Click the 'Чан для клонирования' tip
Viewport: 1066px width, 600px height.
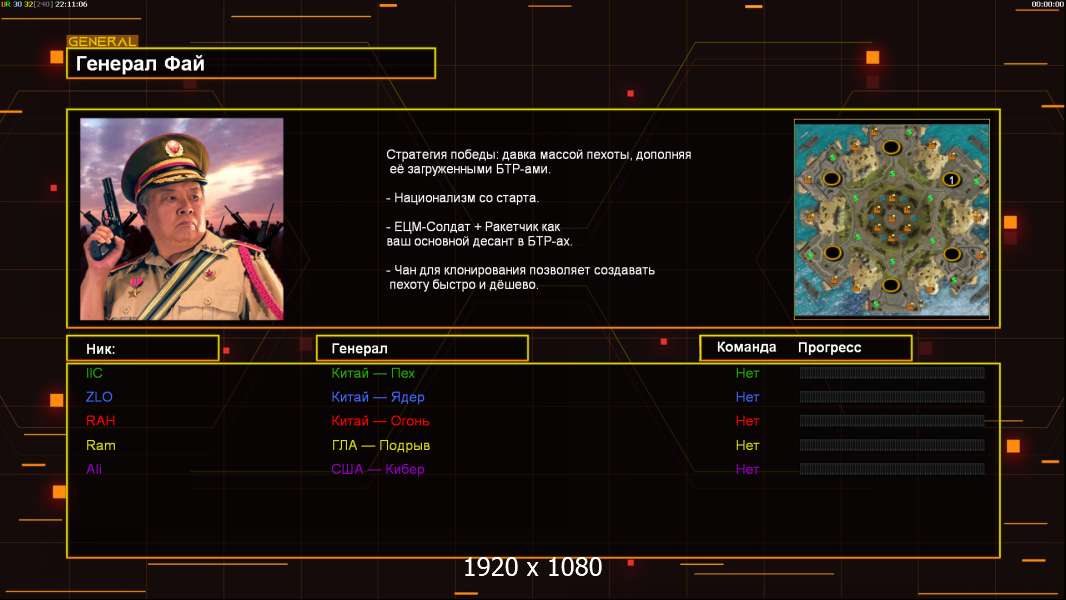pos(520,277)
